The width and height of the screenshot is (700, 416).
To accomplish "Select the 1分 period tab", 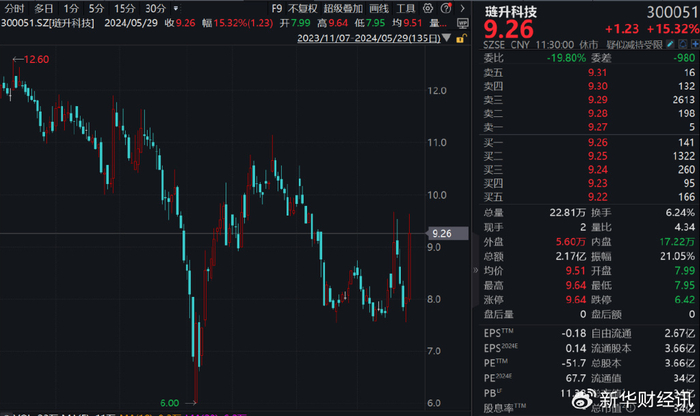I will click(71, 8).
